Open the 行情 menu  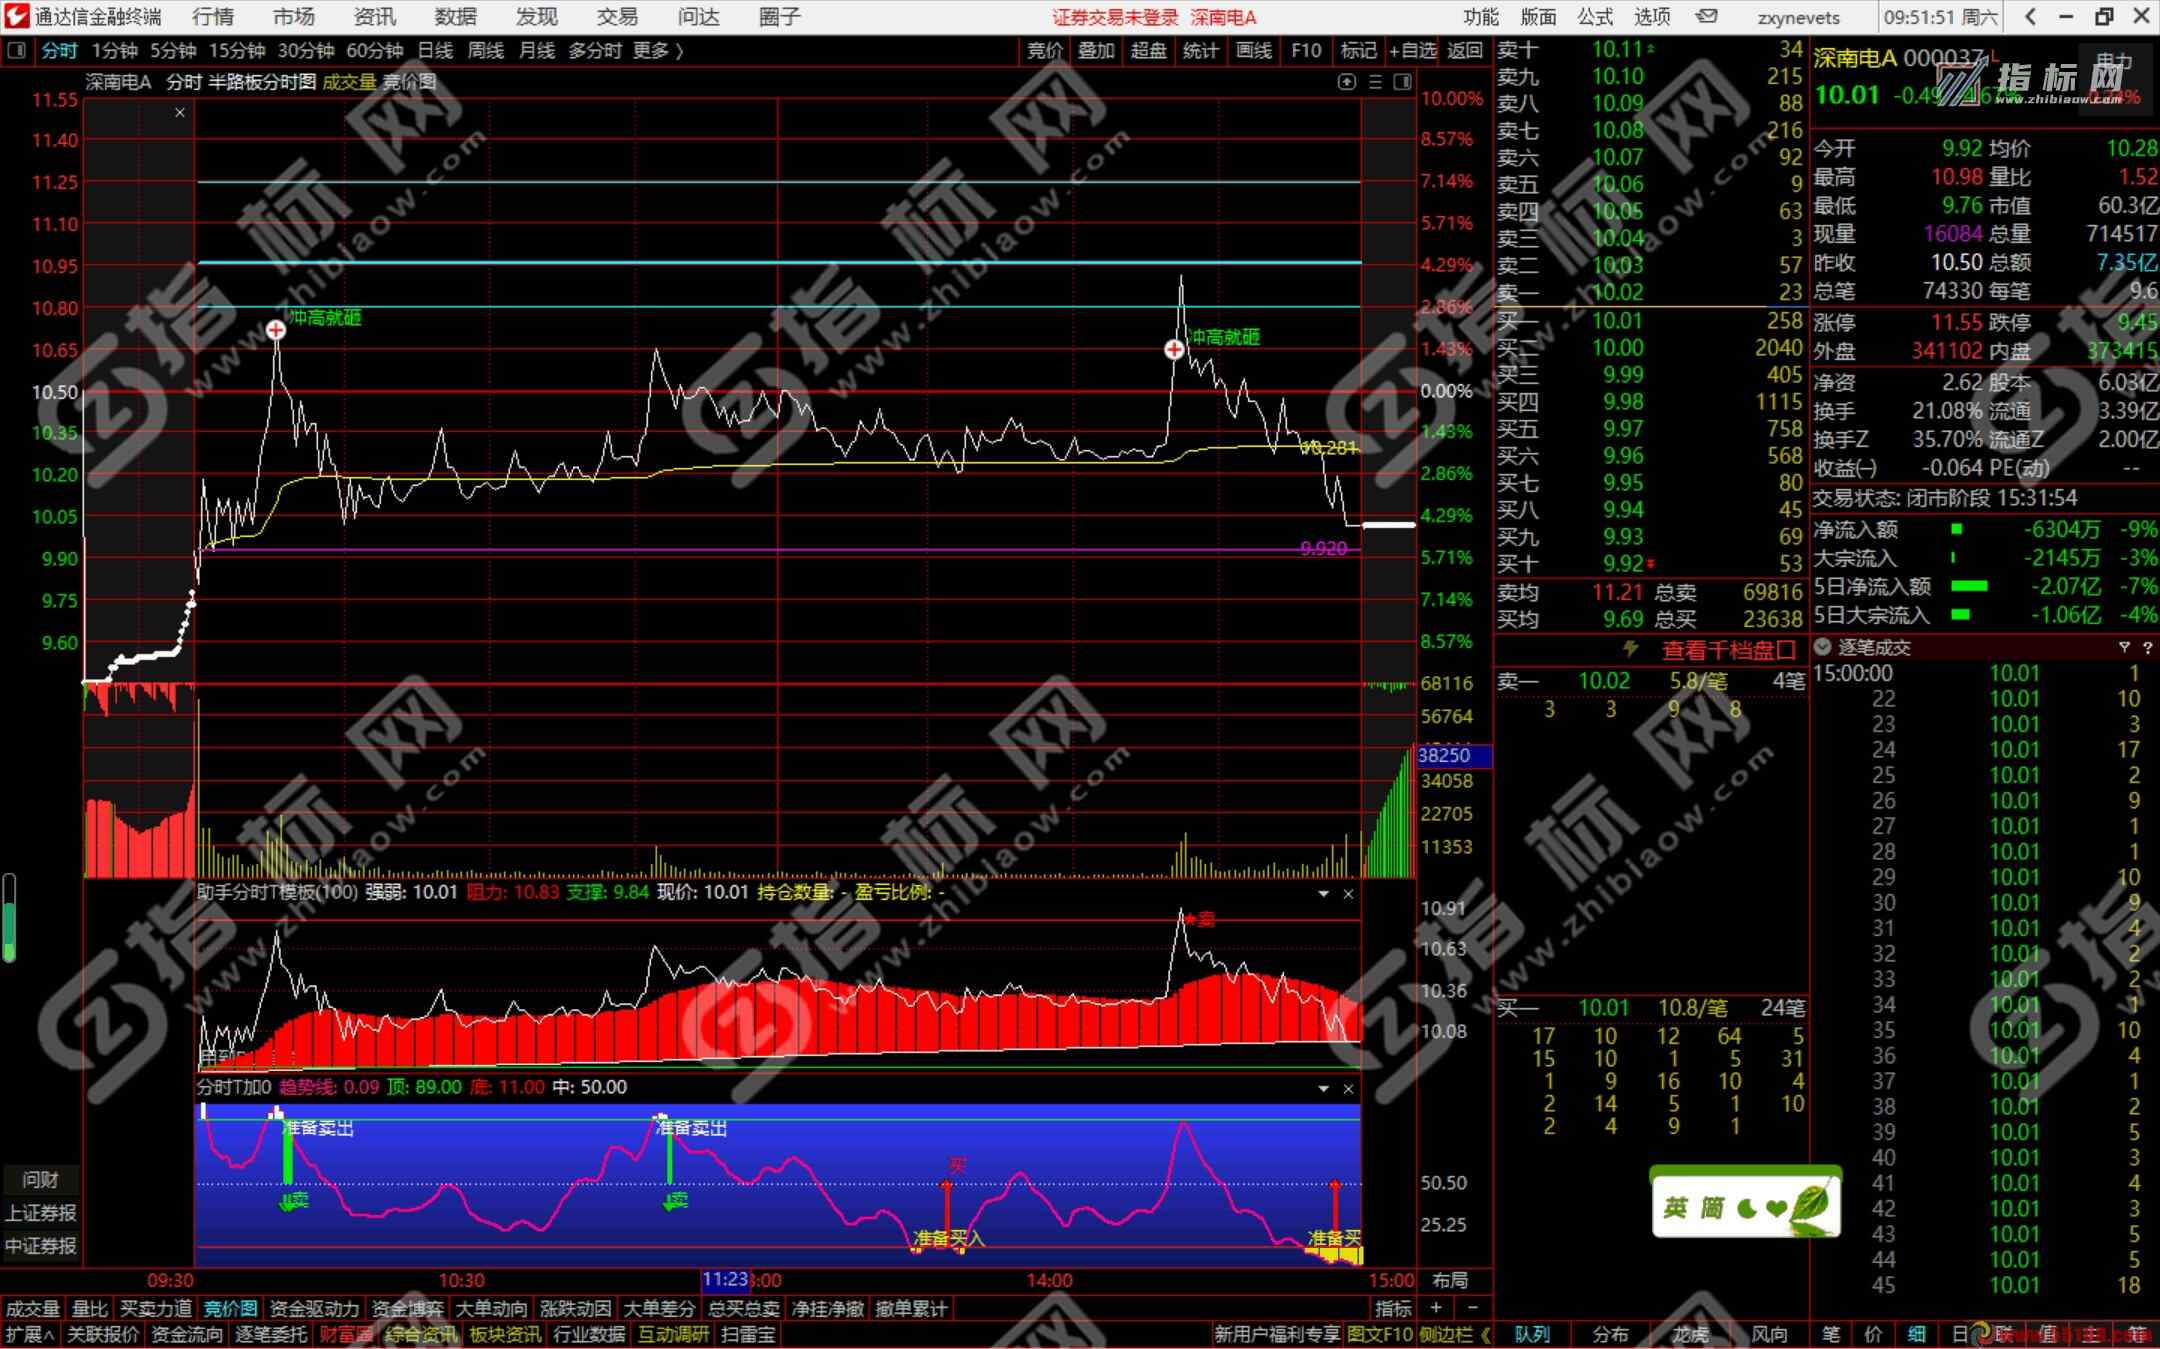coord(212,17)
